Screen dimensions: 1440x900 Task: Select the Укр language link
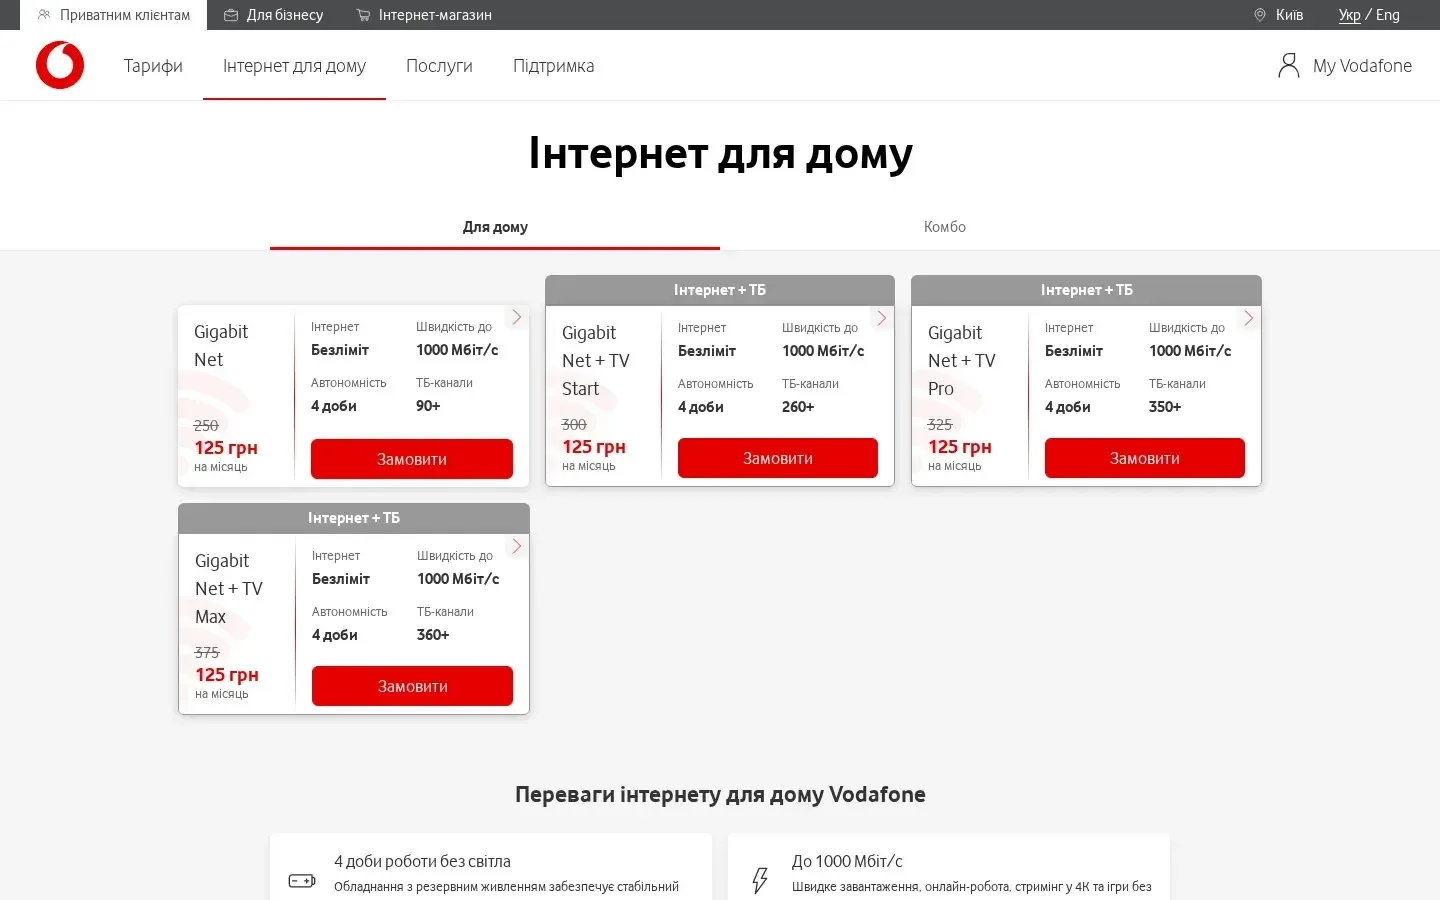[1350, 15]
